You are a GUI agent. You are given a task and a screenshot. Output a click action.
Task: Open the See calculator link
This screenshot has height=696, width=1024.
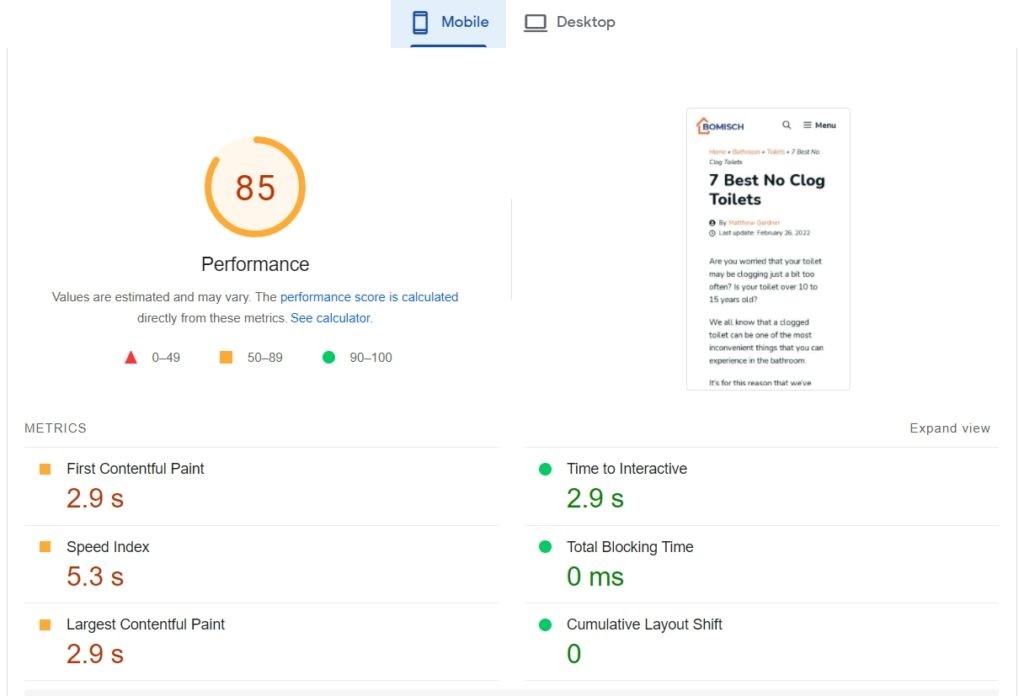pos(330,318)
